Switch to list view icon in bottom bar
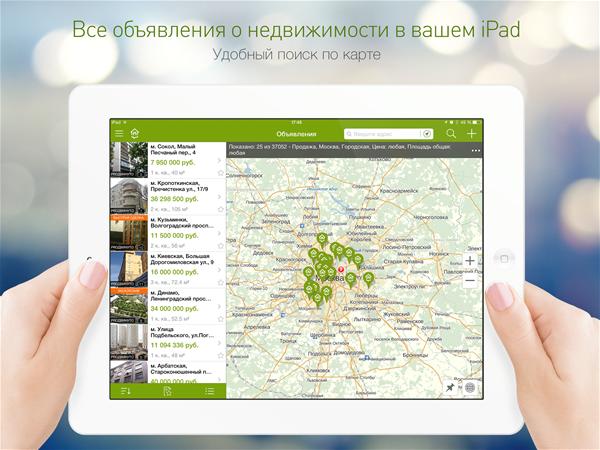Image resolution: width=600 pixels, height=450 pixels. (x=209, y=391)
